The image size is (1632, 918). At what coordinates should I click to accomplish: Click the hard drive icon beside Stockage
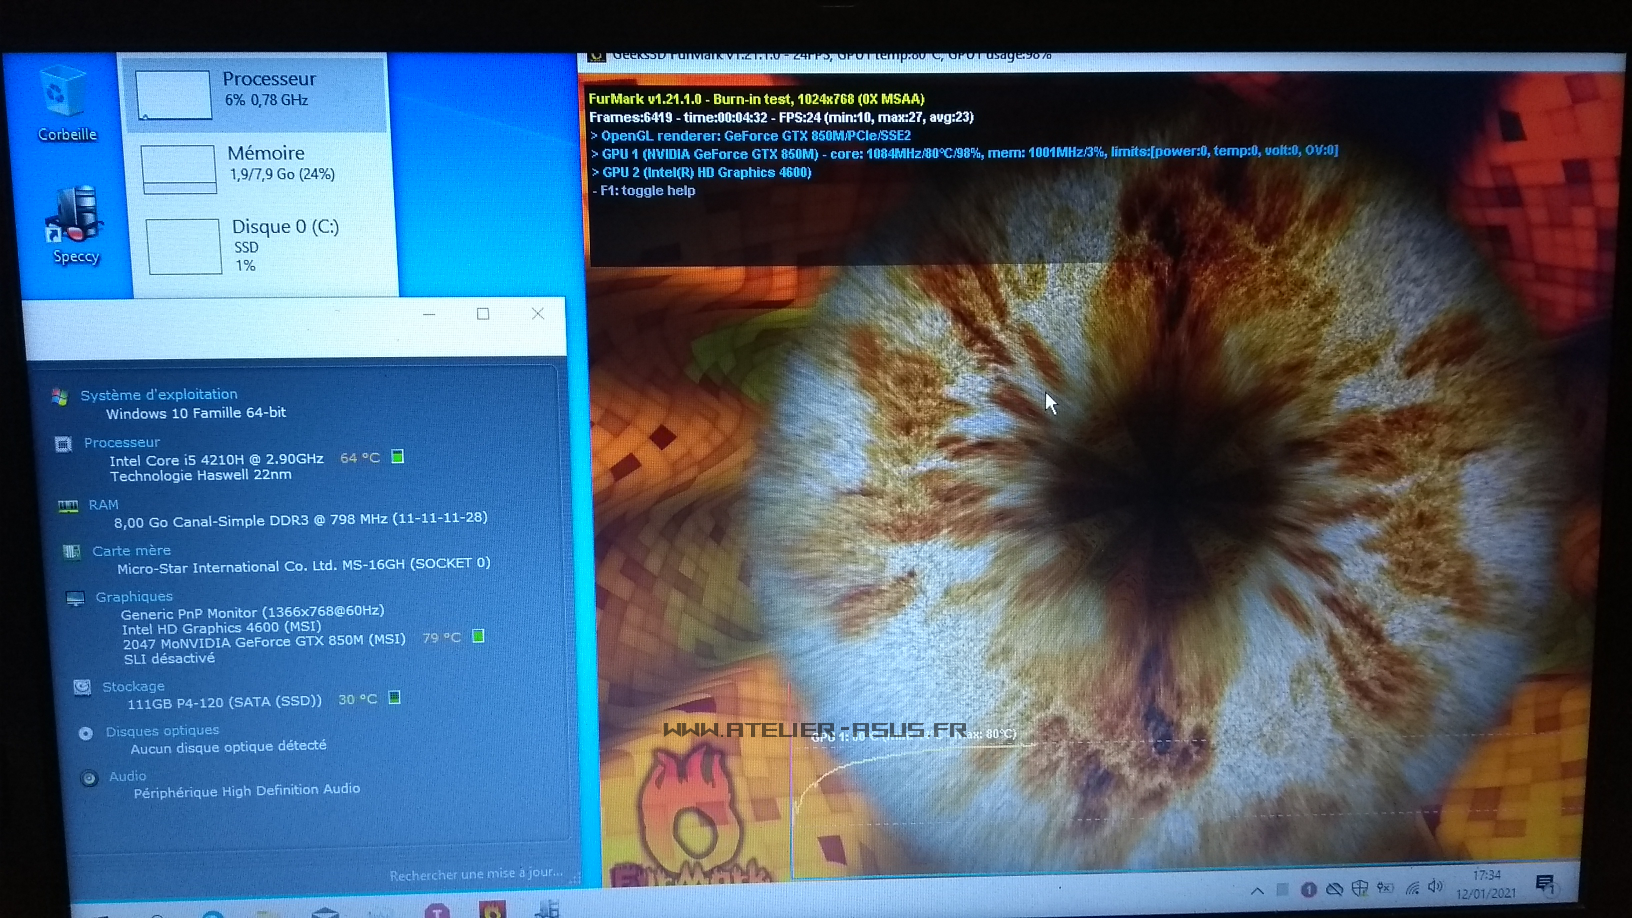coord(82,687)
